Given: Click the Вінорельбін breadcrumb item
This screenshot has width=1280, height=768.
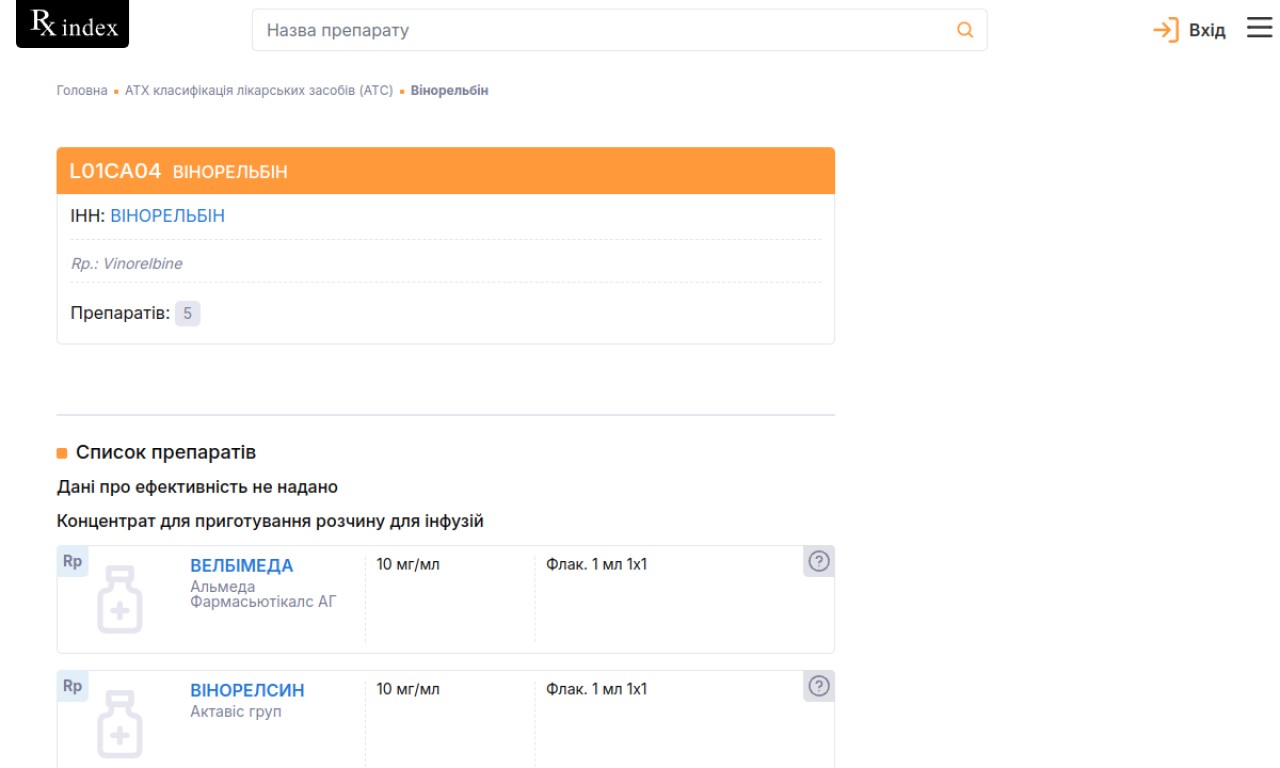Looking at the screenshot, I should click(450, 90).
